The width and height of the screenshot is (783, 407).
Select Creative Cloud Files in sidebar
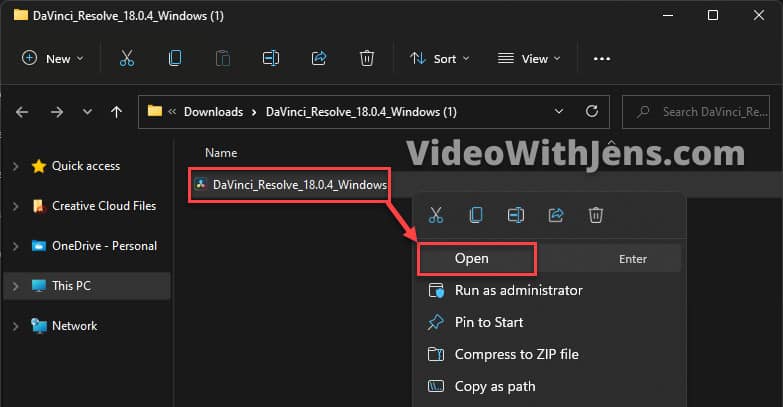click(x=104, y=206)
